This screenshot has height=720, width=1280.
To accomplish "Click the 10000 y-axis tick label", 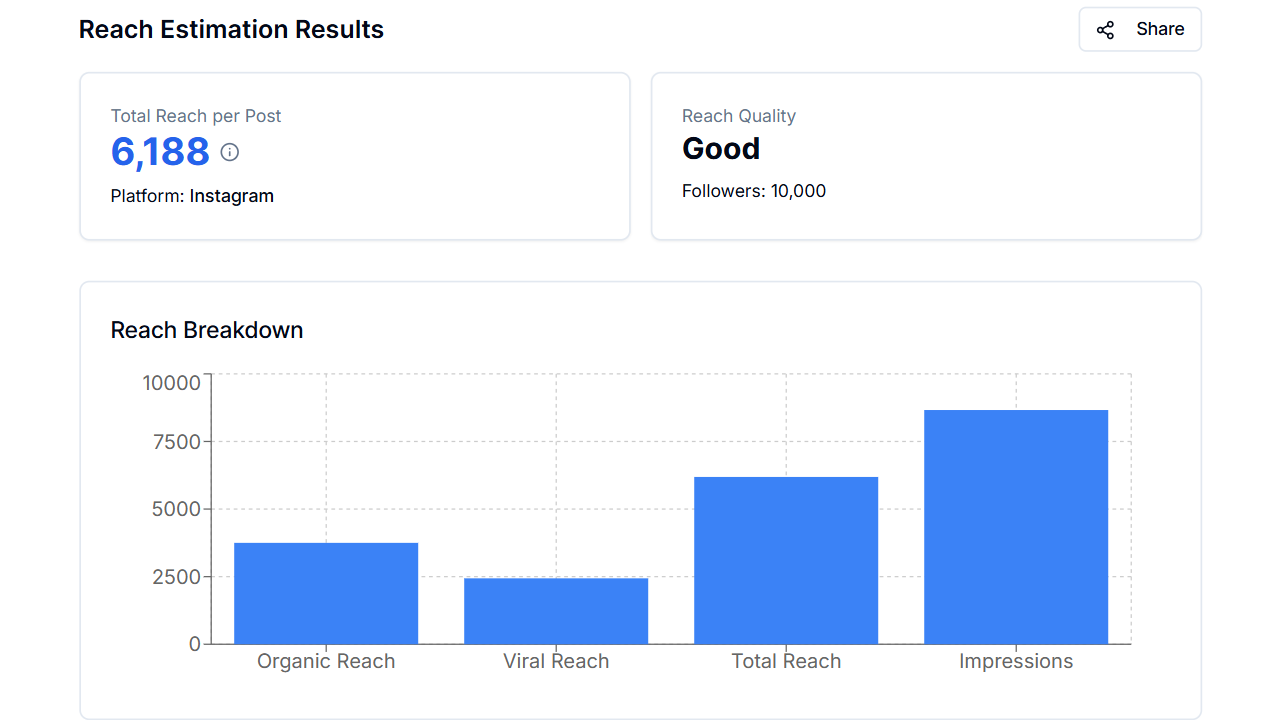I will point(172,383).
